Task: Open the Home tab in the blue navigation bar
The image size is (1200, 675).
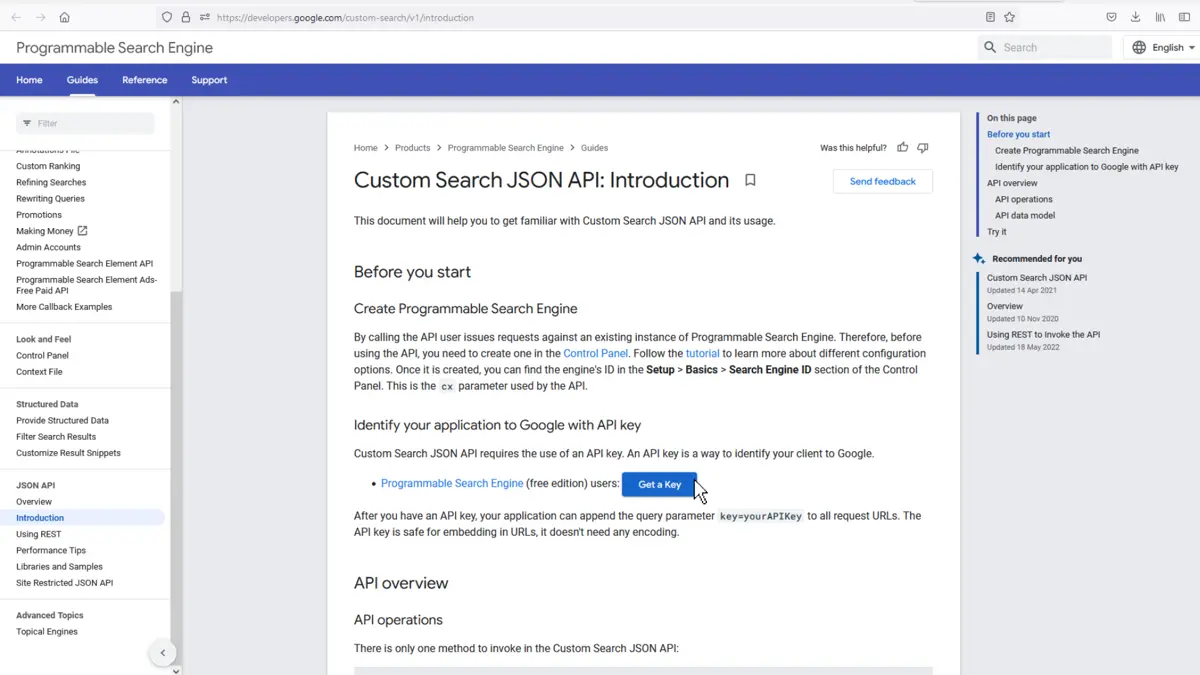Action: click(29, 80)
